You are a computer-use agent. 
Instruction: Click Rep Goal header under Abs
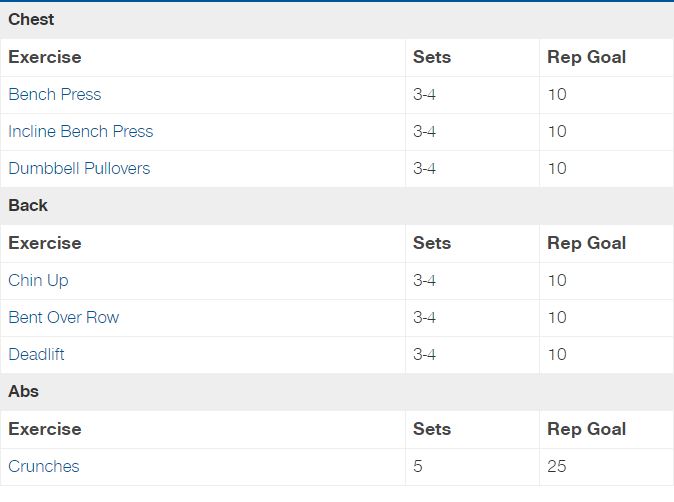pyautogui.click(x=587, y=429)
